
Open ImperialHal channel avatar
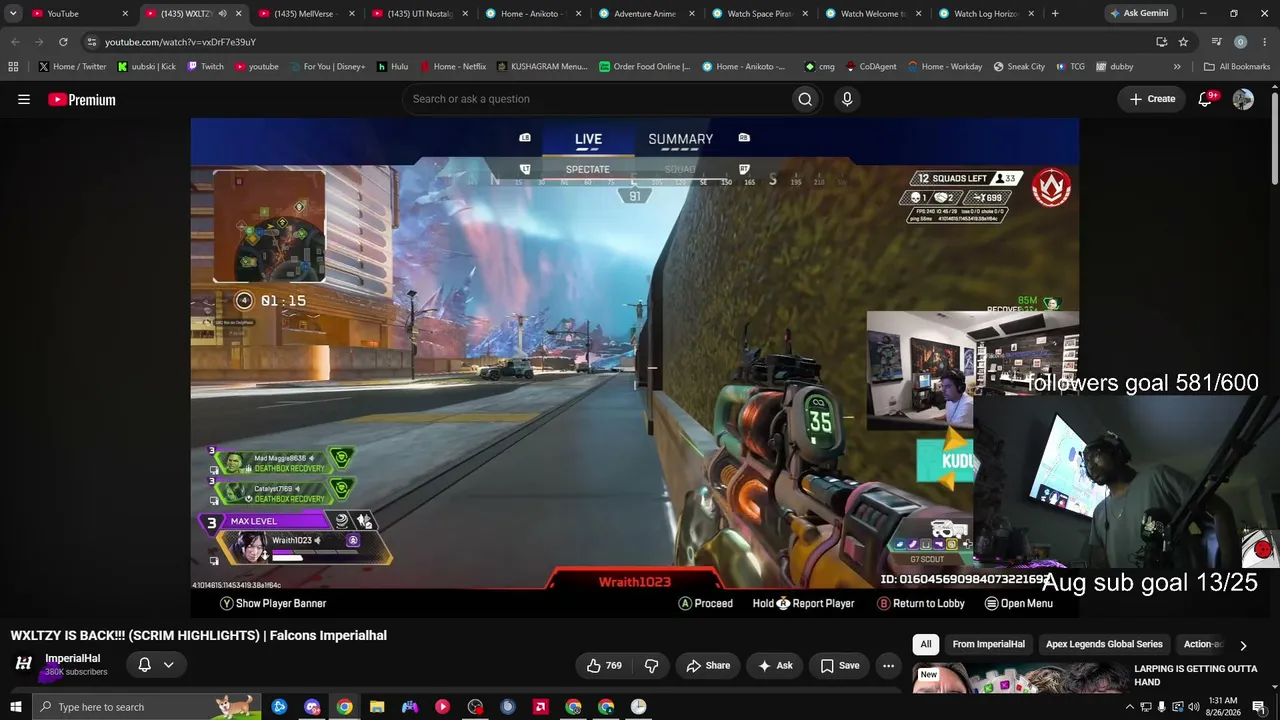coord(24,664)
